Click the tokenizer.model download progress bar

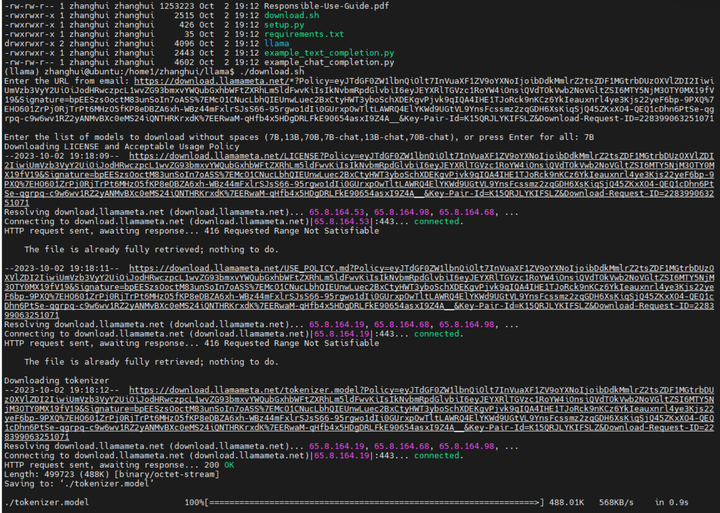point(375,502)
